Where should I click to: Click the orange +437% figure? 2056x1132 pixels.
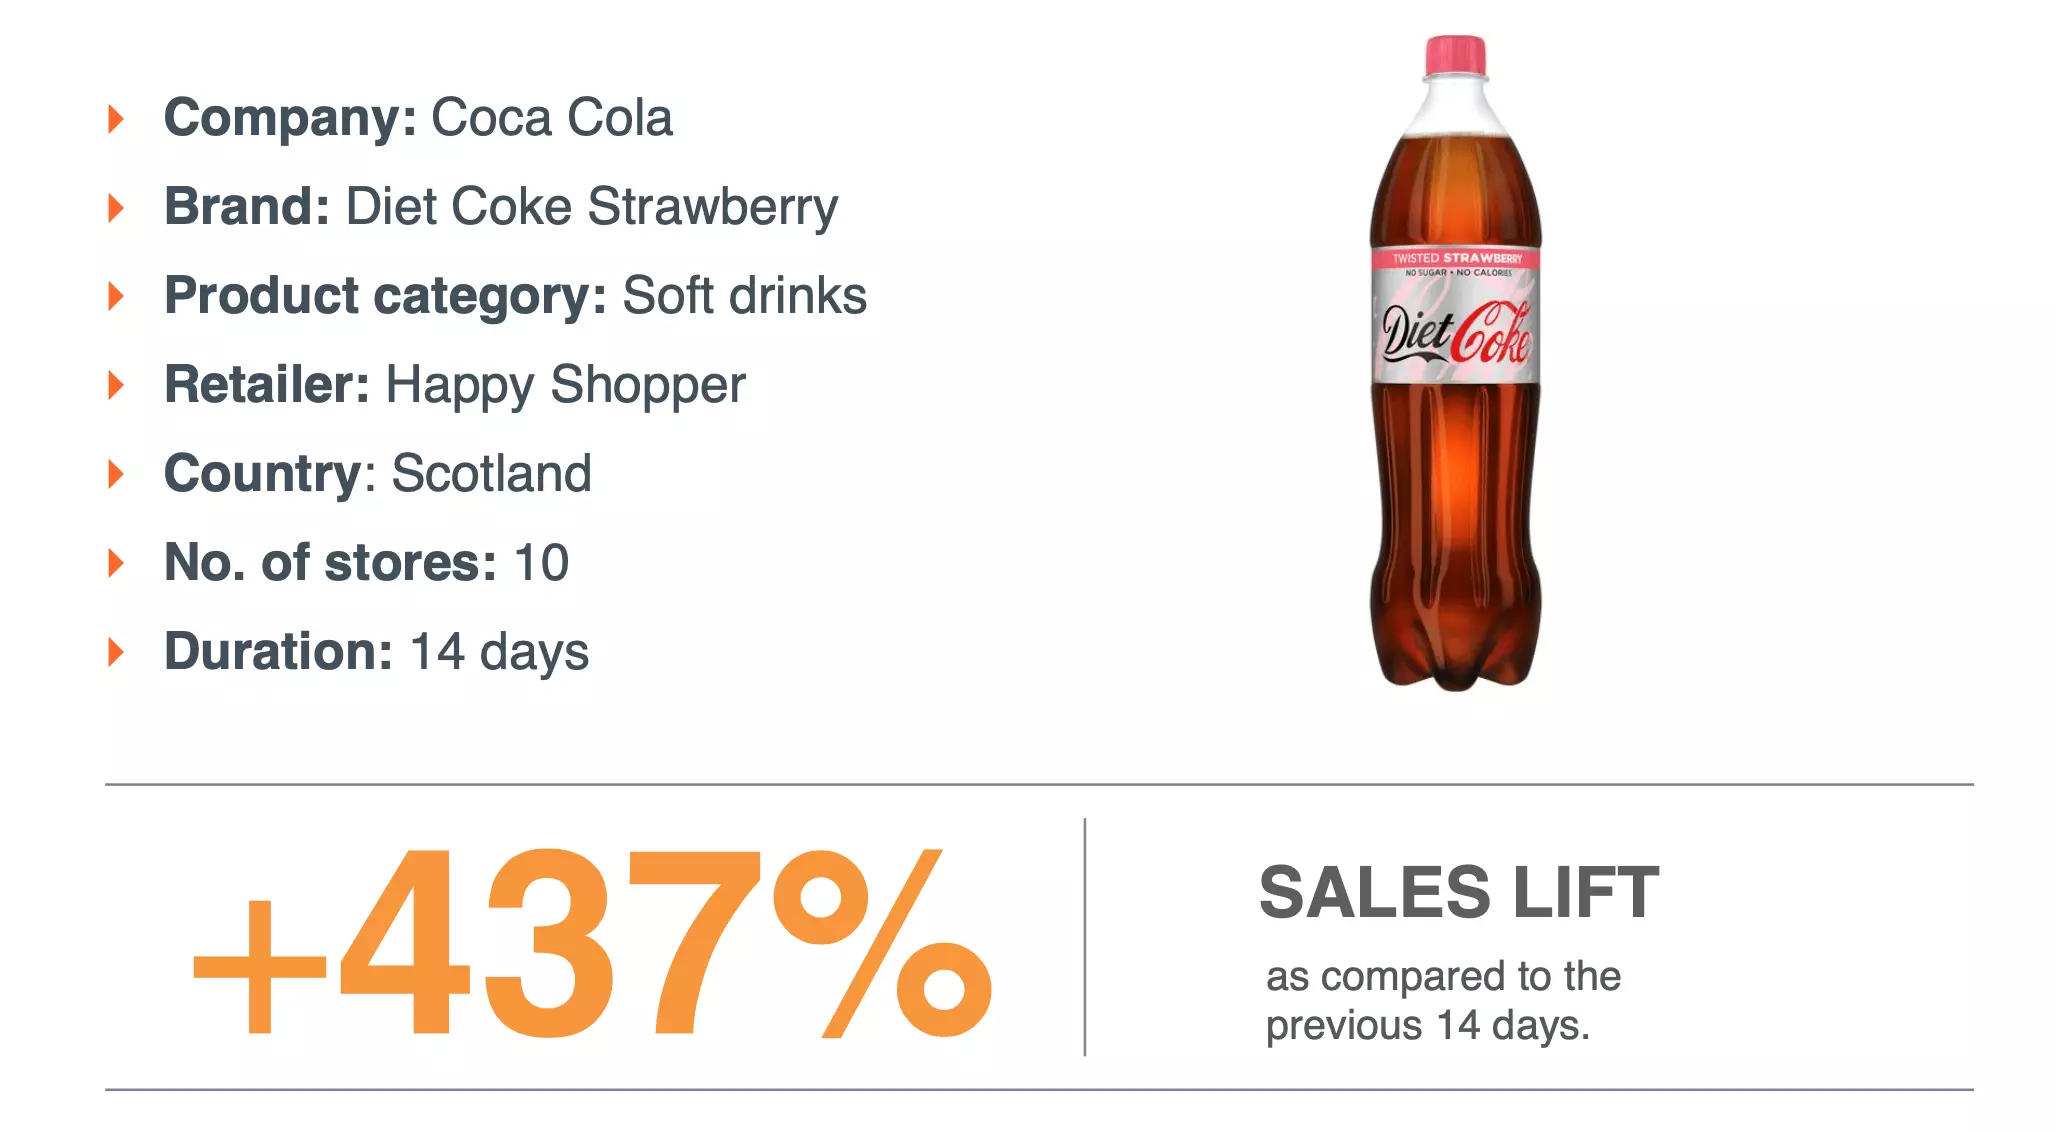point(592,942)
